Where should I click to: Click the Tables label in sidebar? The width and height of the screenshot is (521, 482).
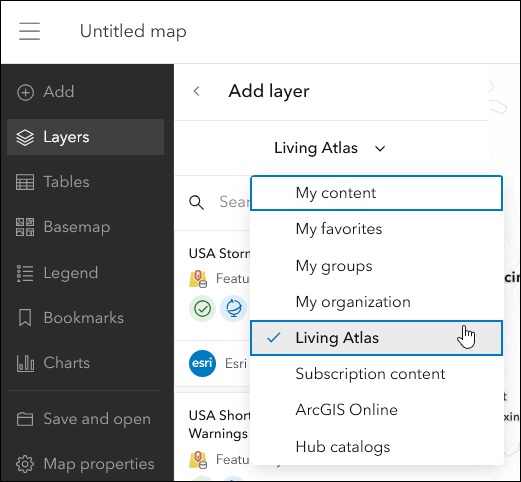point(66,182)
